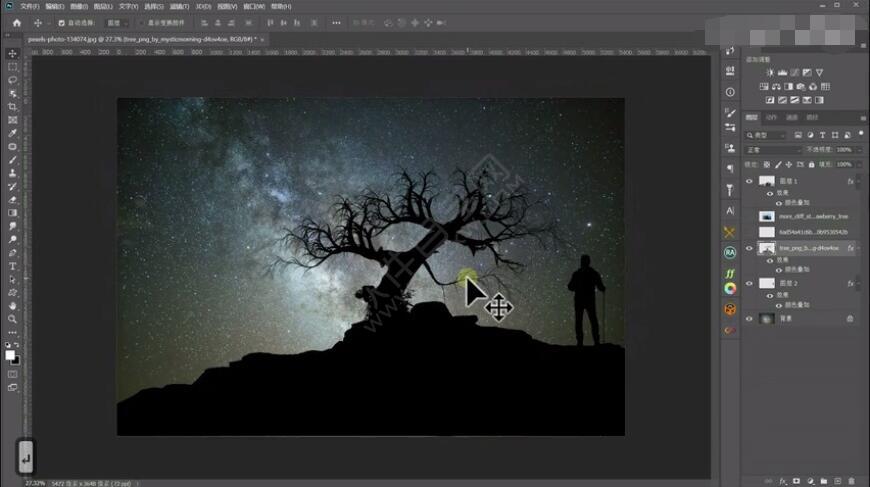Click the zoom percentage field in status bar
Image resolution: width=870 pixels, height=487 pixels.
[x=35, y=483]
